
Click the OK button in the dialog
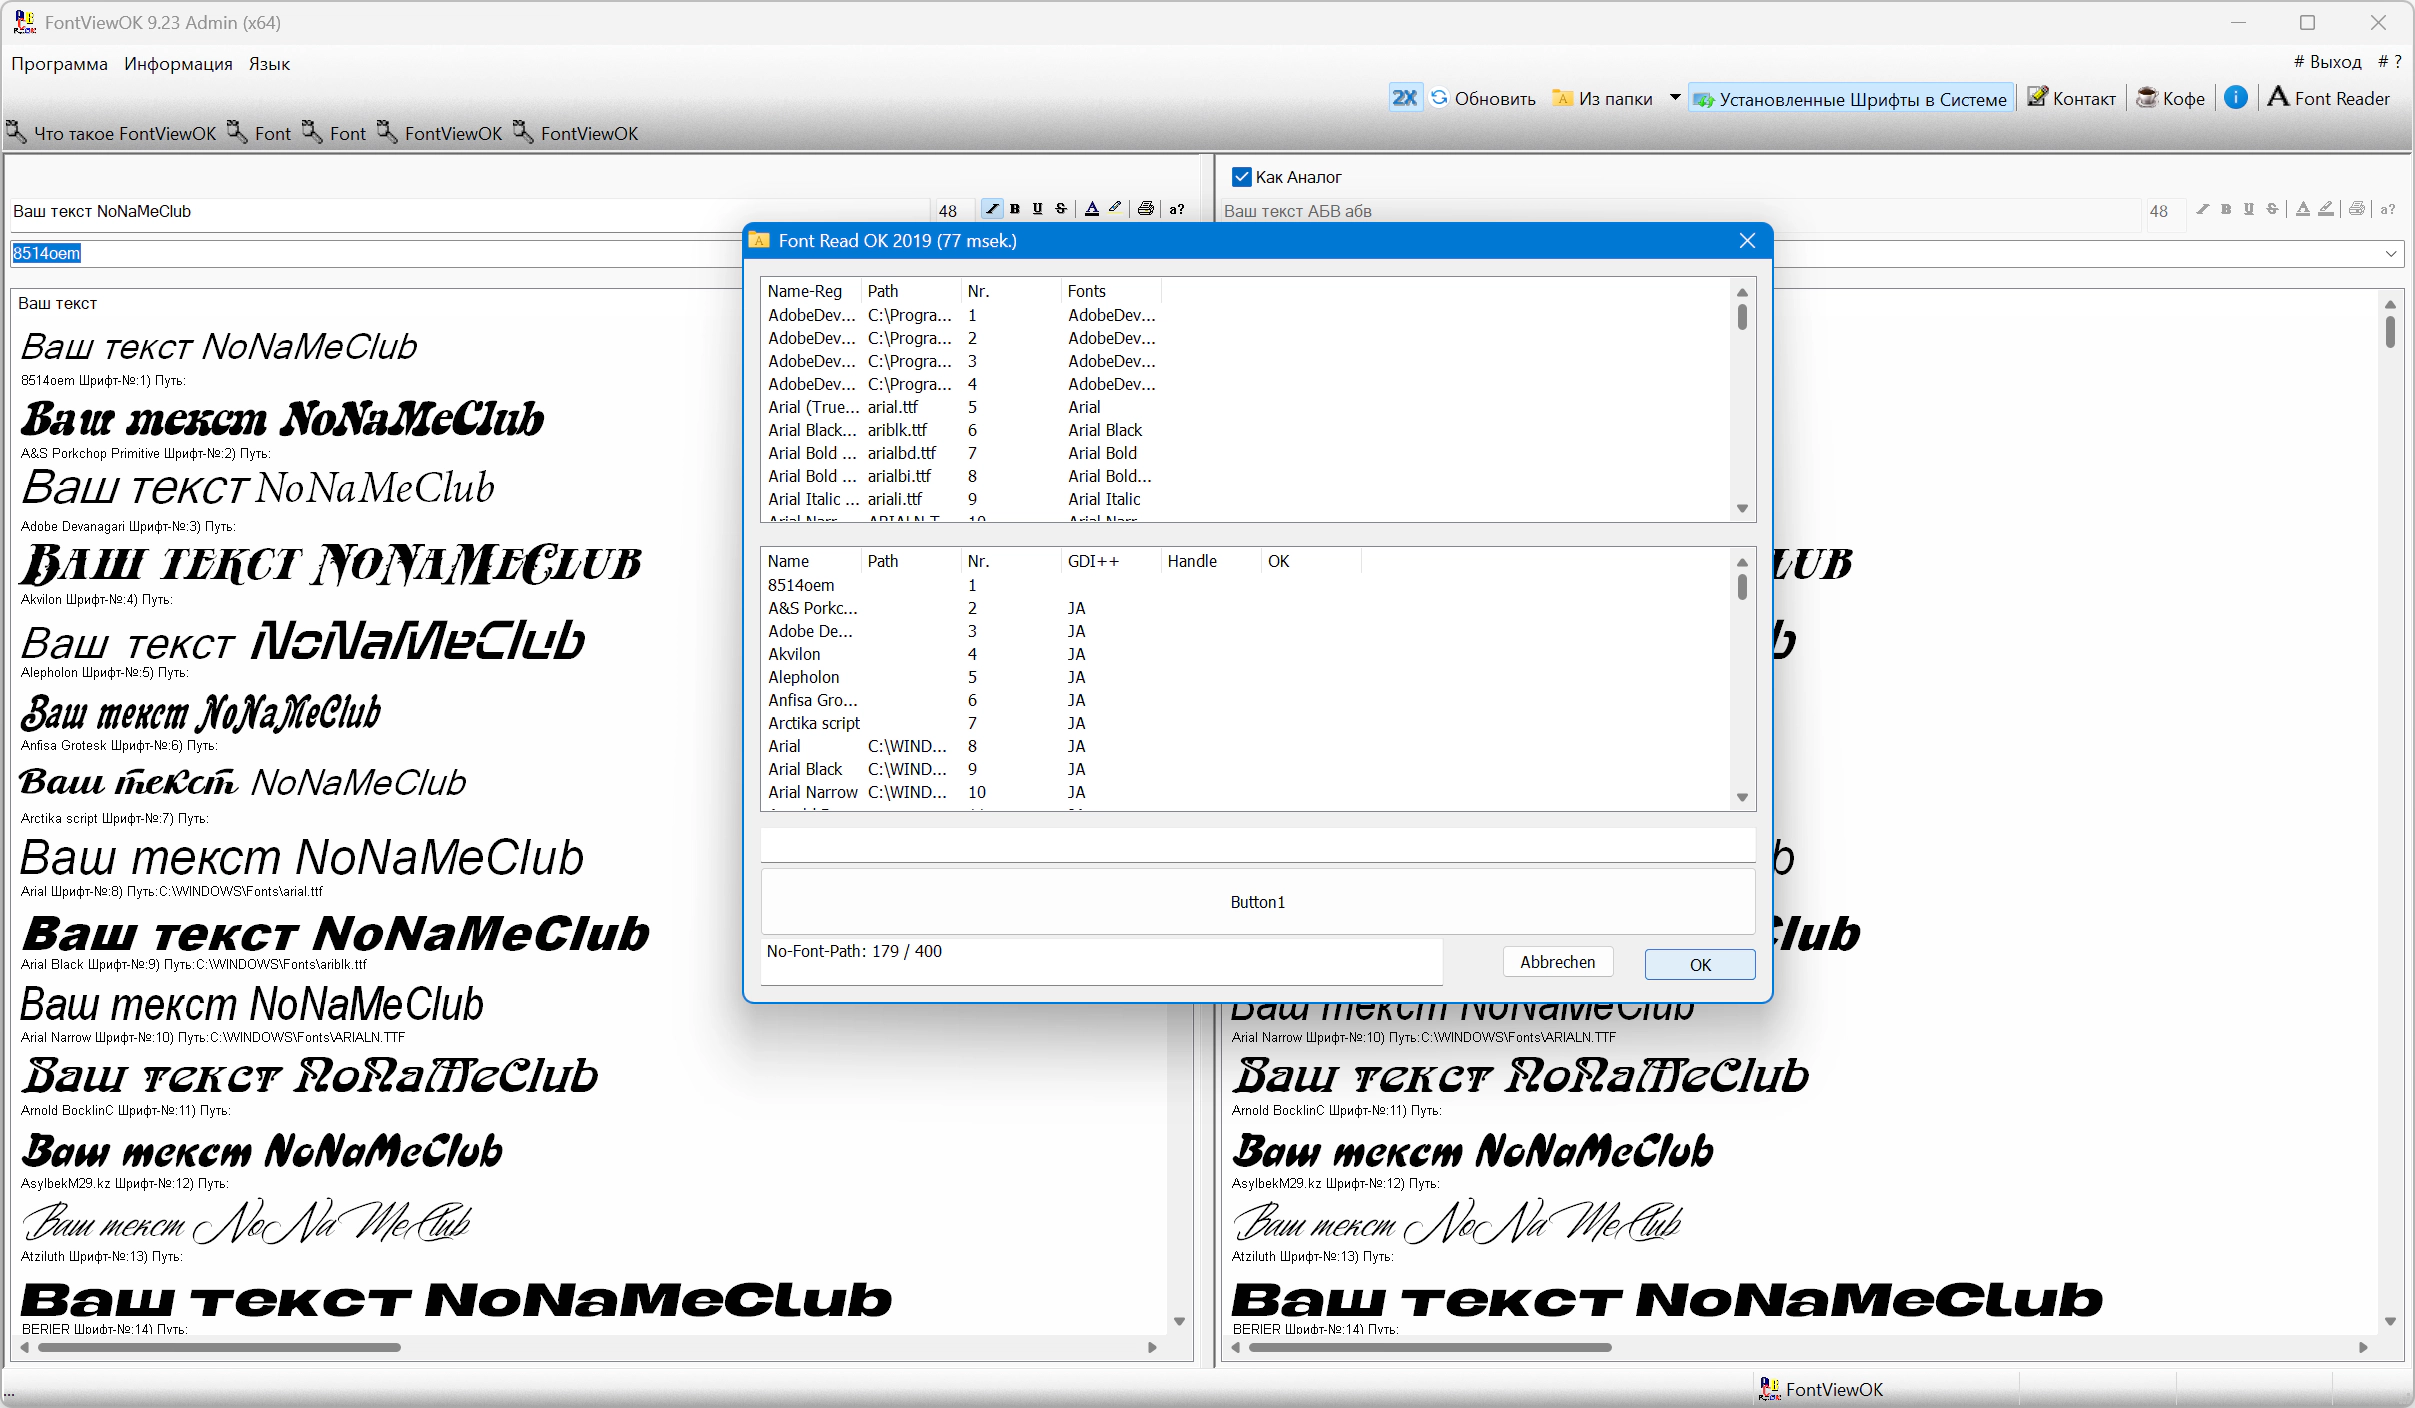(1699, 964)
